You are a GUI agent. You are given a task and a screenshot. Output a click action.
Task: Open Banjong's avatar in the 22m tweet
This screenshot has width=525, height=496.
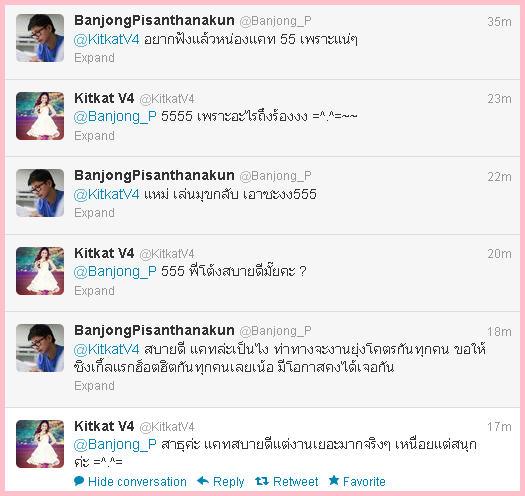[x=40, y=193]
